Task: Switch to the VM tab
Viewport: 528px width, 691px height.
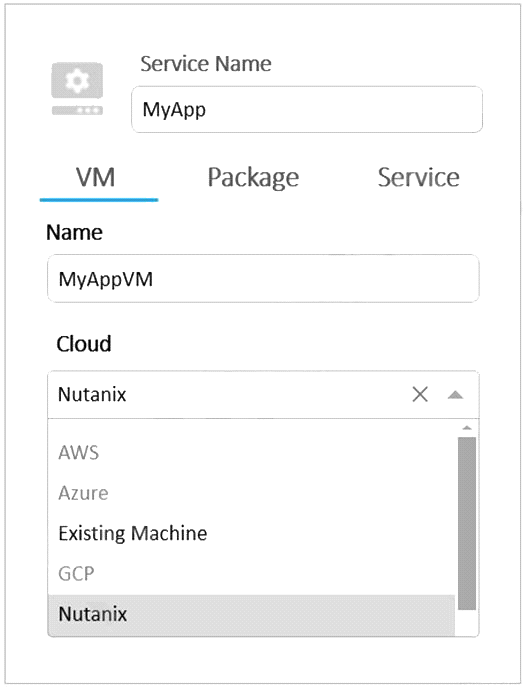Action: click(96, 178)
